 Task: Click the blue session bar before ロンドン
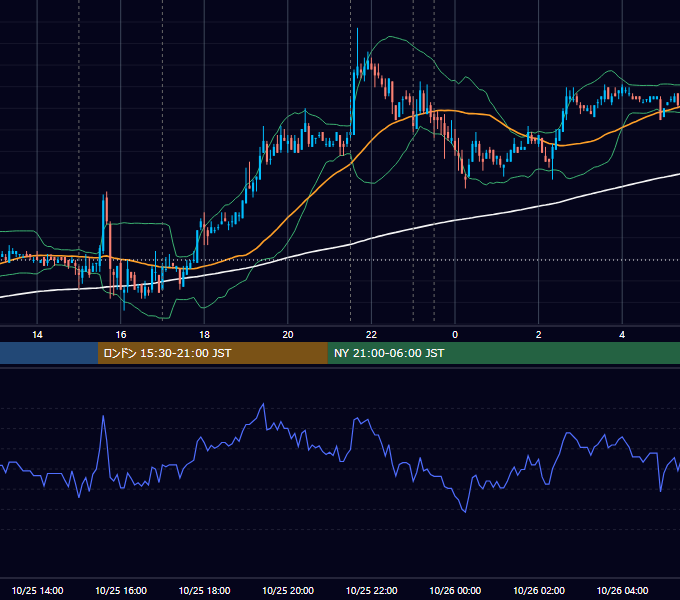pos(49,353)
